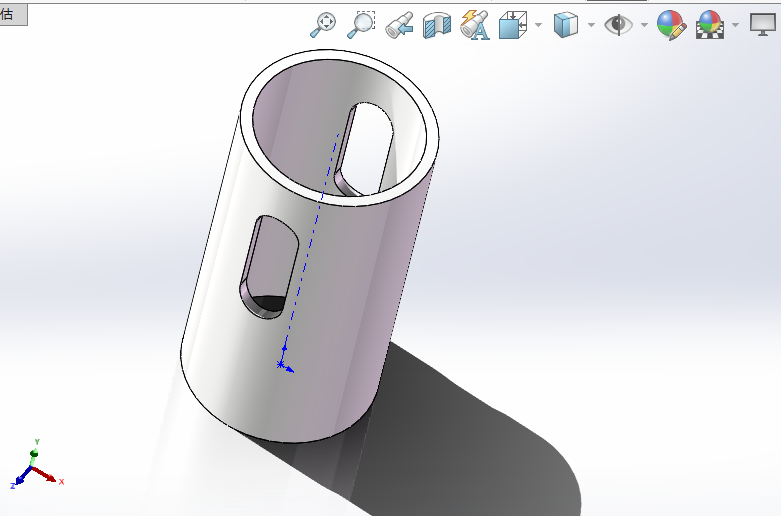Activate the Zoom to Area magnifier tool
The image size is (781, 516).
tap(360, 25)
